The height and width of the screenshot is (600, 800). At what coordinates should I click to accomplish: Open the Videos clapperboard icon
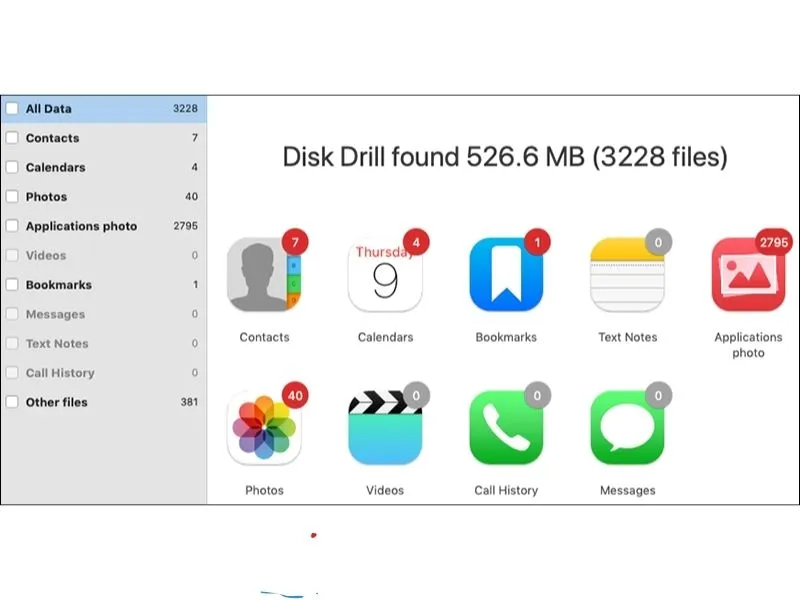(385, 428)
